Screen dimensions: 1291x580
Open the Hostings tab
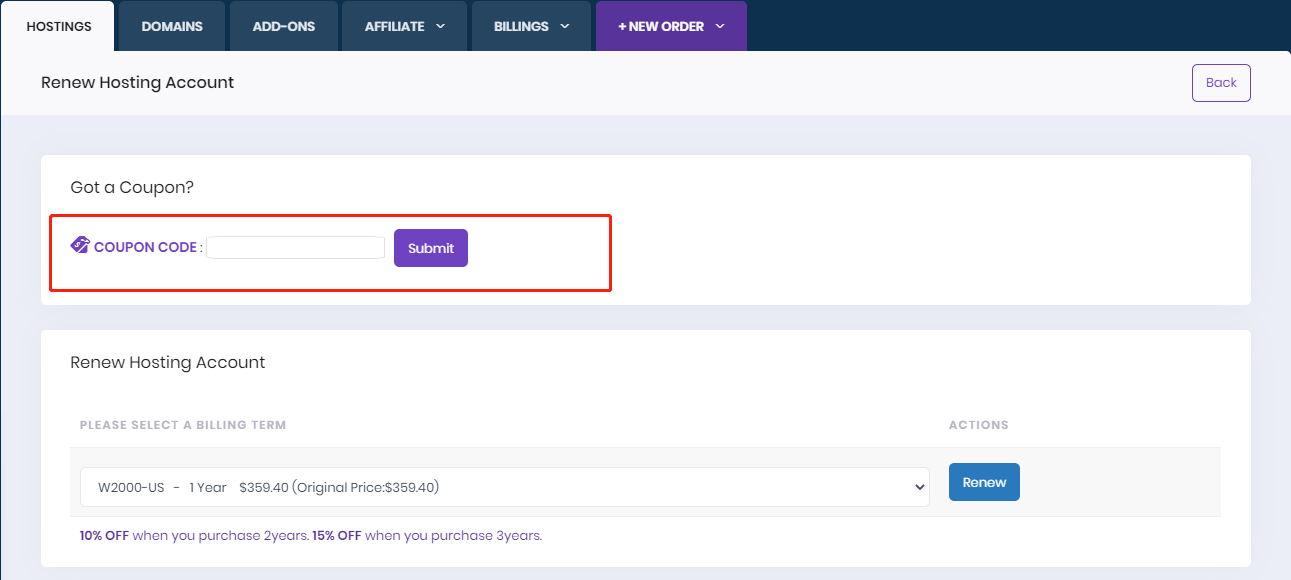58,26
